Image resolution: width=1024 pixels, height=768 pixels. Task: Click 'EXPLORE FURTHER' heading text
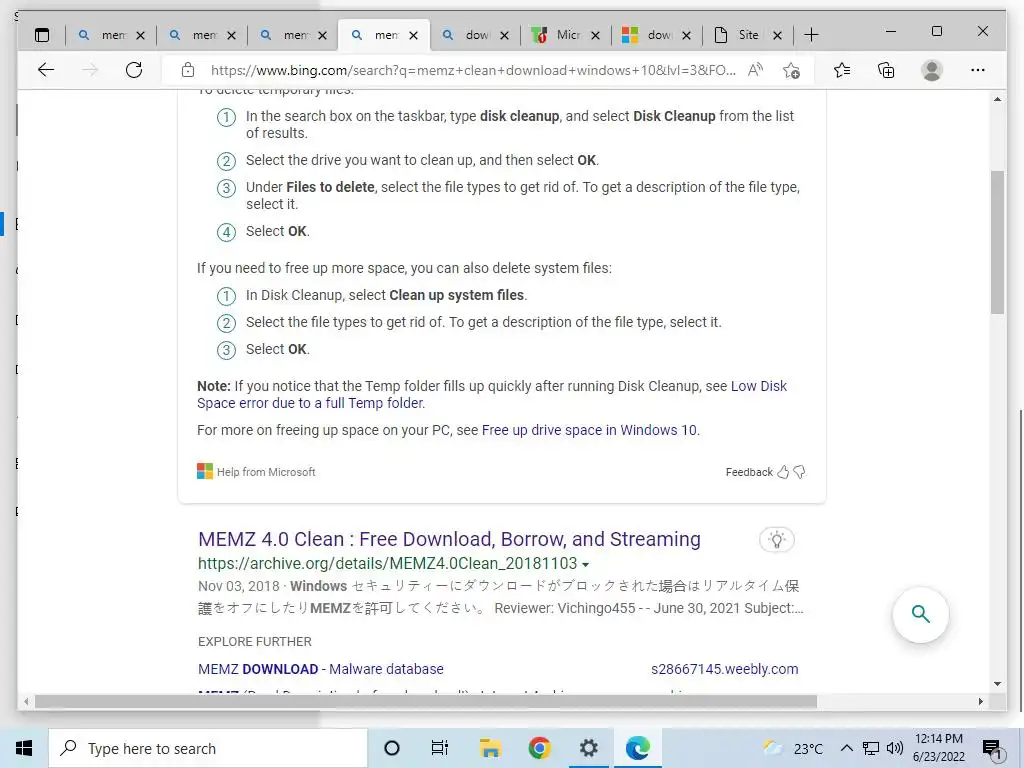pyautogui.click(x=255, y=642)
